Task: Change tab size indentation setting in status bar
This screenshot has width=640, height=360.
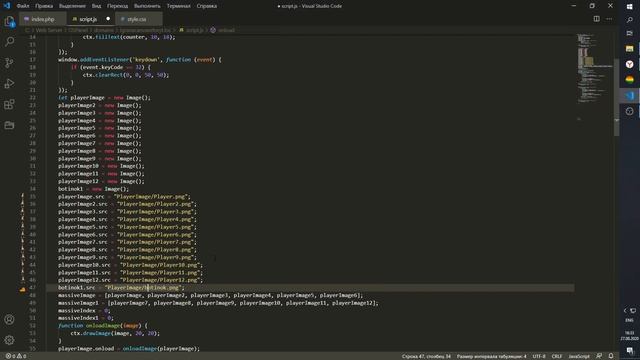Action: tap(491, 356)
